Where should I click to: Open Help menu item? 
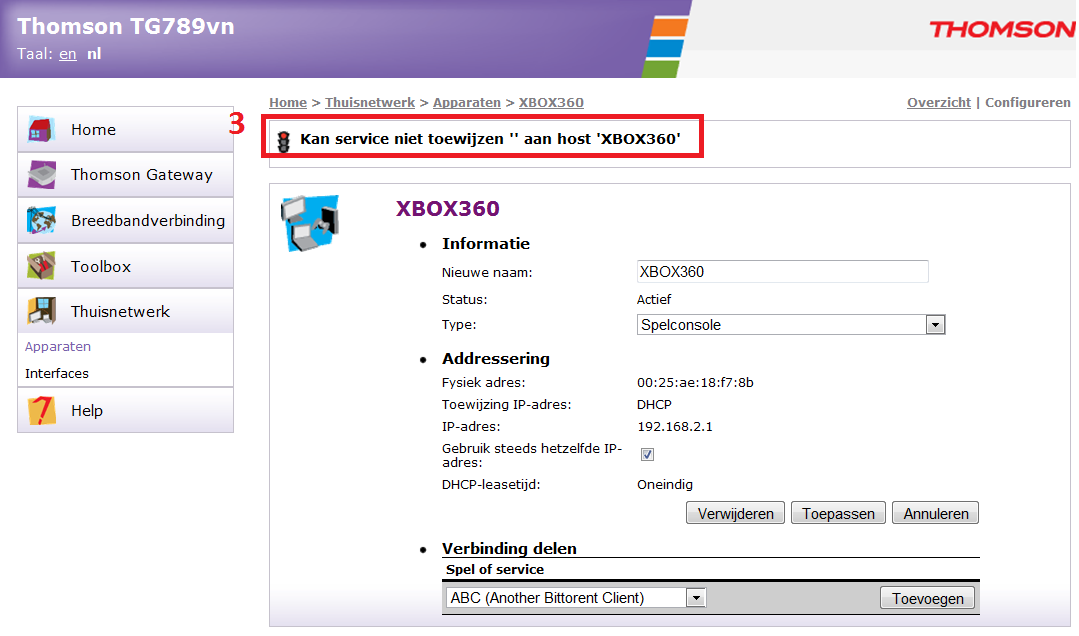pos(125,410)
